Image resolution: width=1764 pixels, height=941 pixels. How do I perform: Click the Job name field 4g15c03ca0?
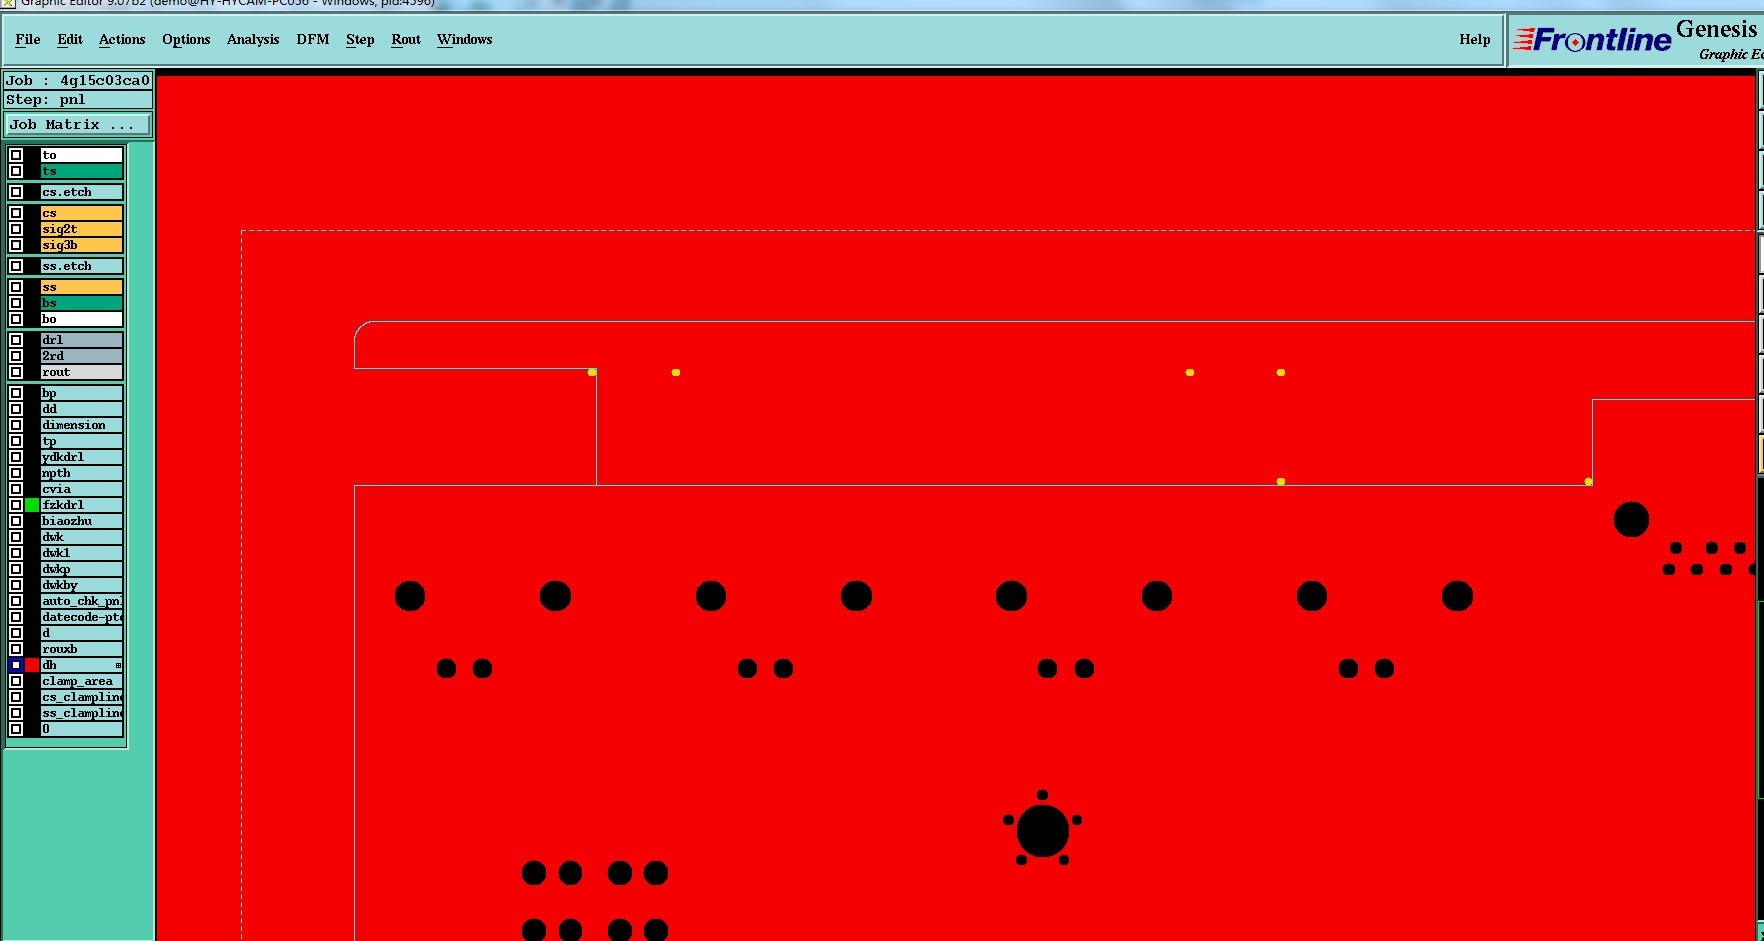(x=78, y=80)
